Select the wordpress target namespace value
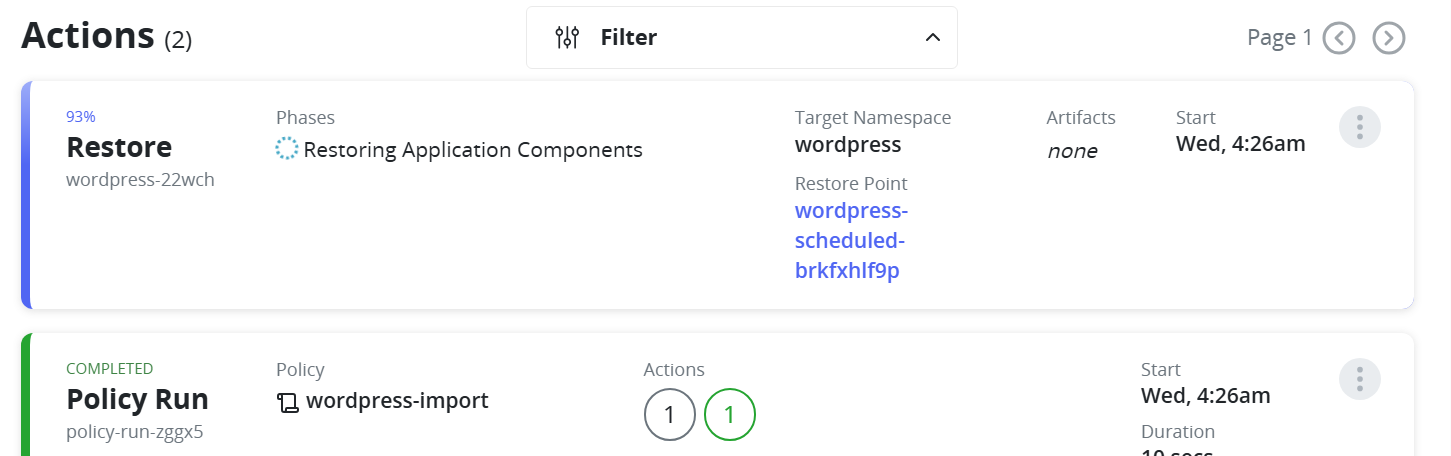 point(848,145)
